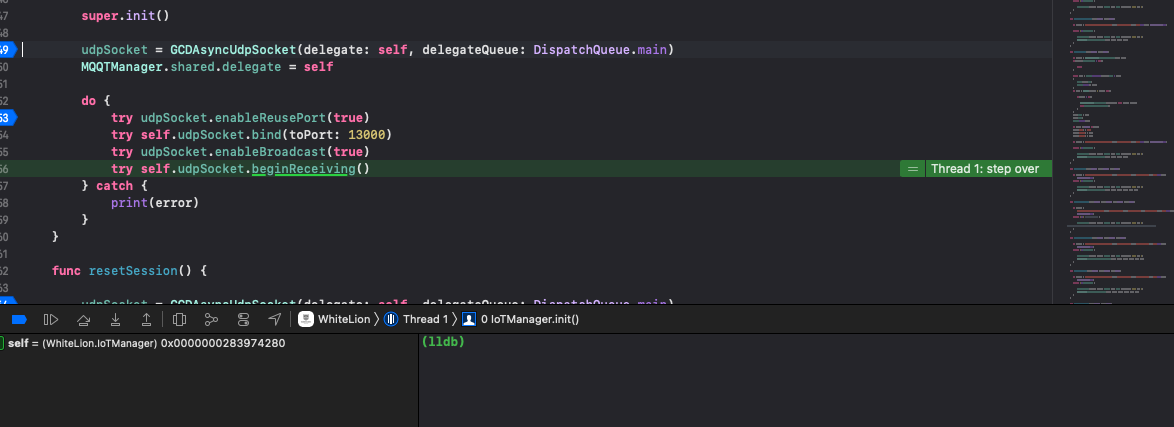1174x427 pixels.
Task: Open the Debug Memory Graph tool
Action: tap(211, 319)
